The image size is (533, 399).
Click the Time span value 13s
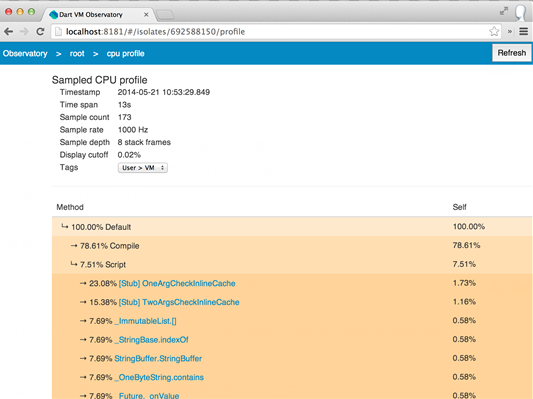coord(124,105)
